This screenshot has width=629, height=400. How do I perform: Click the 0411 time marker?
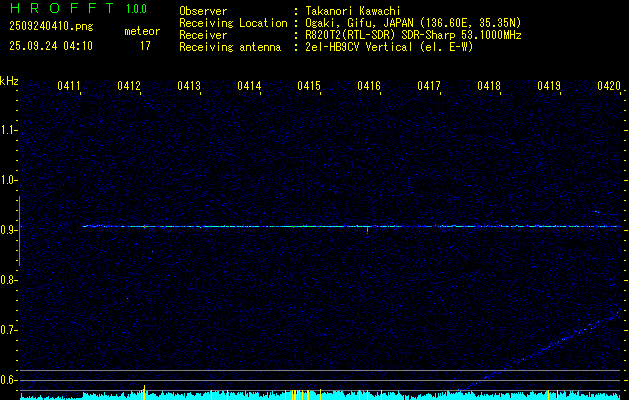[69, 86]
